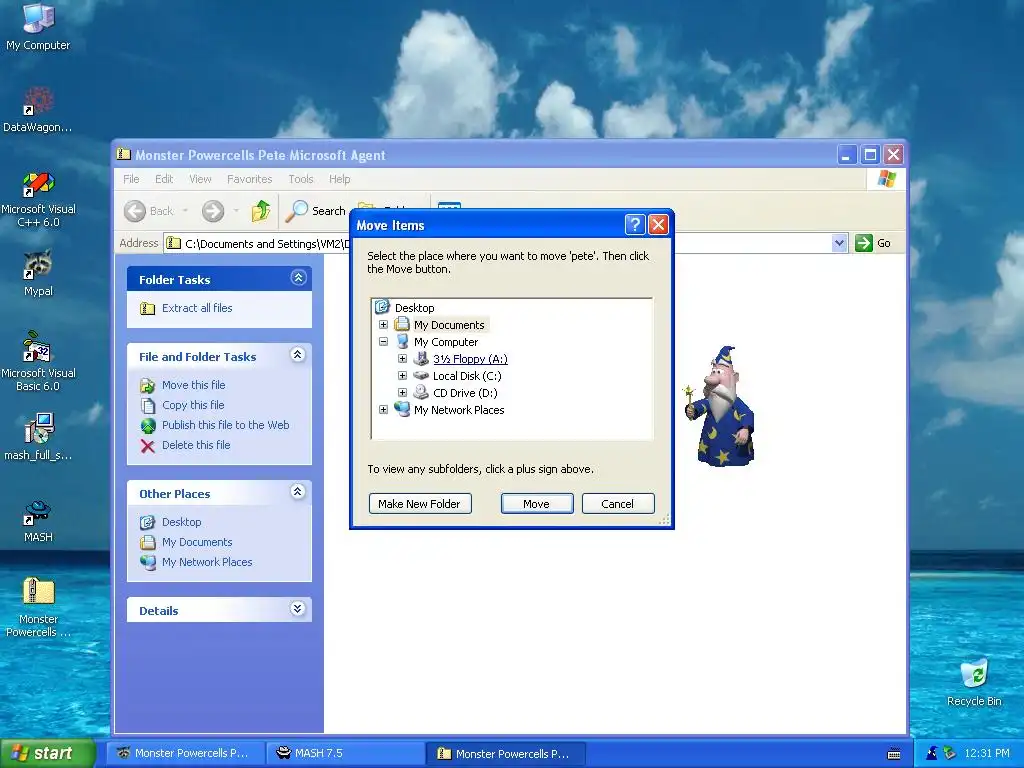1024x768 pixels.
Task: Expand My Documents tree node
Action: [383, 325]
